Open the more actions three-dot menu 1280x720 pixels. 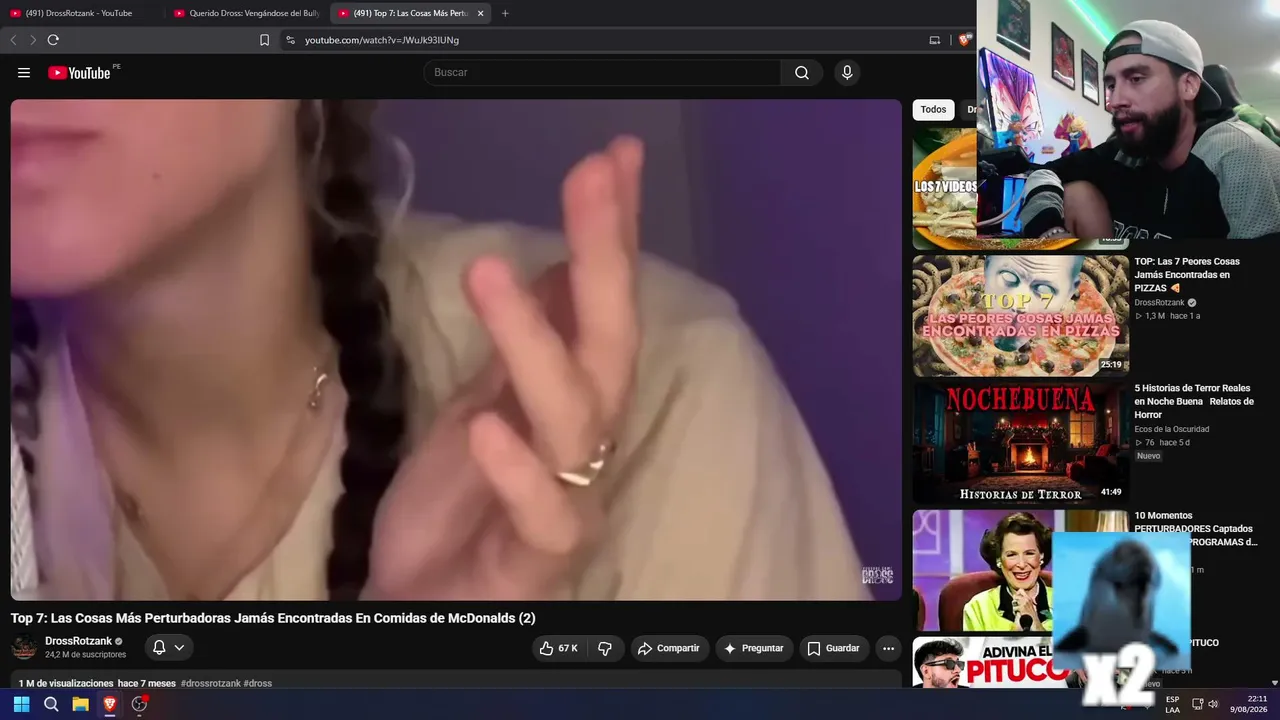pyautogui.click(x=888, y=648)
